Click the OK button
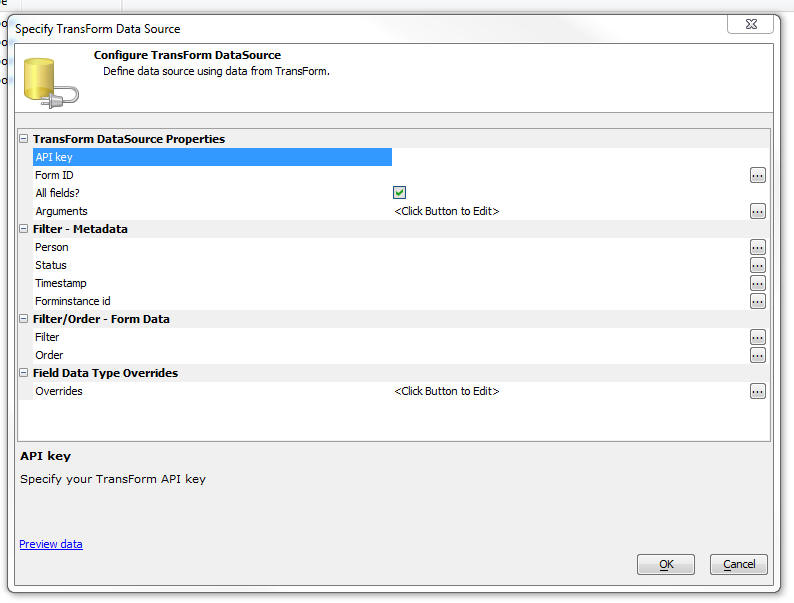The image size is (794, 603). coord(665,564)
